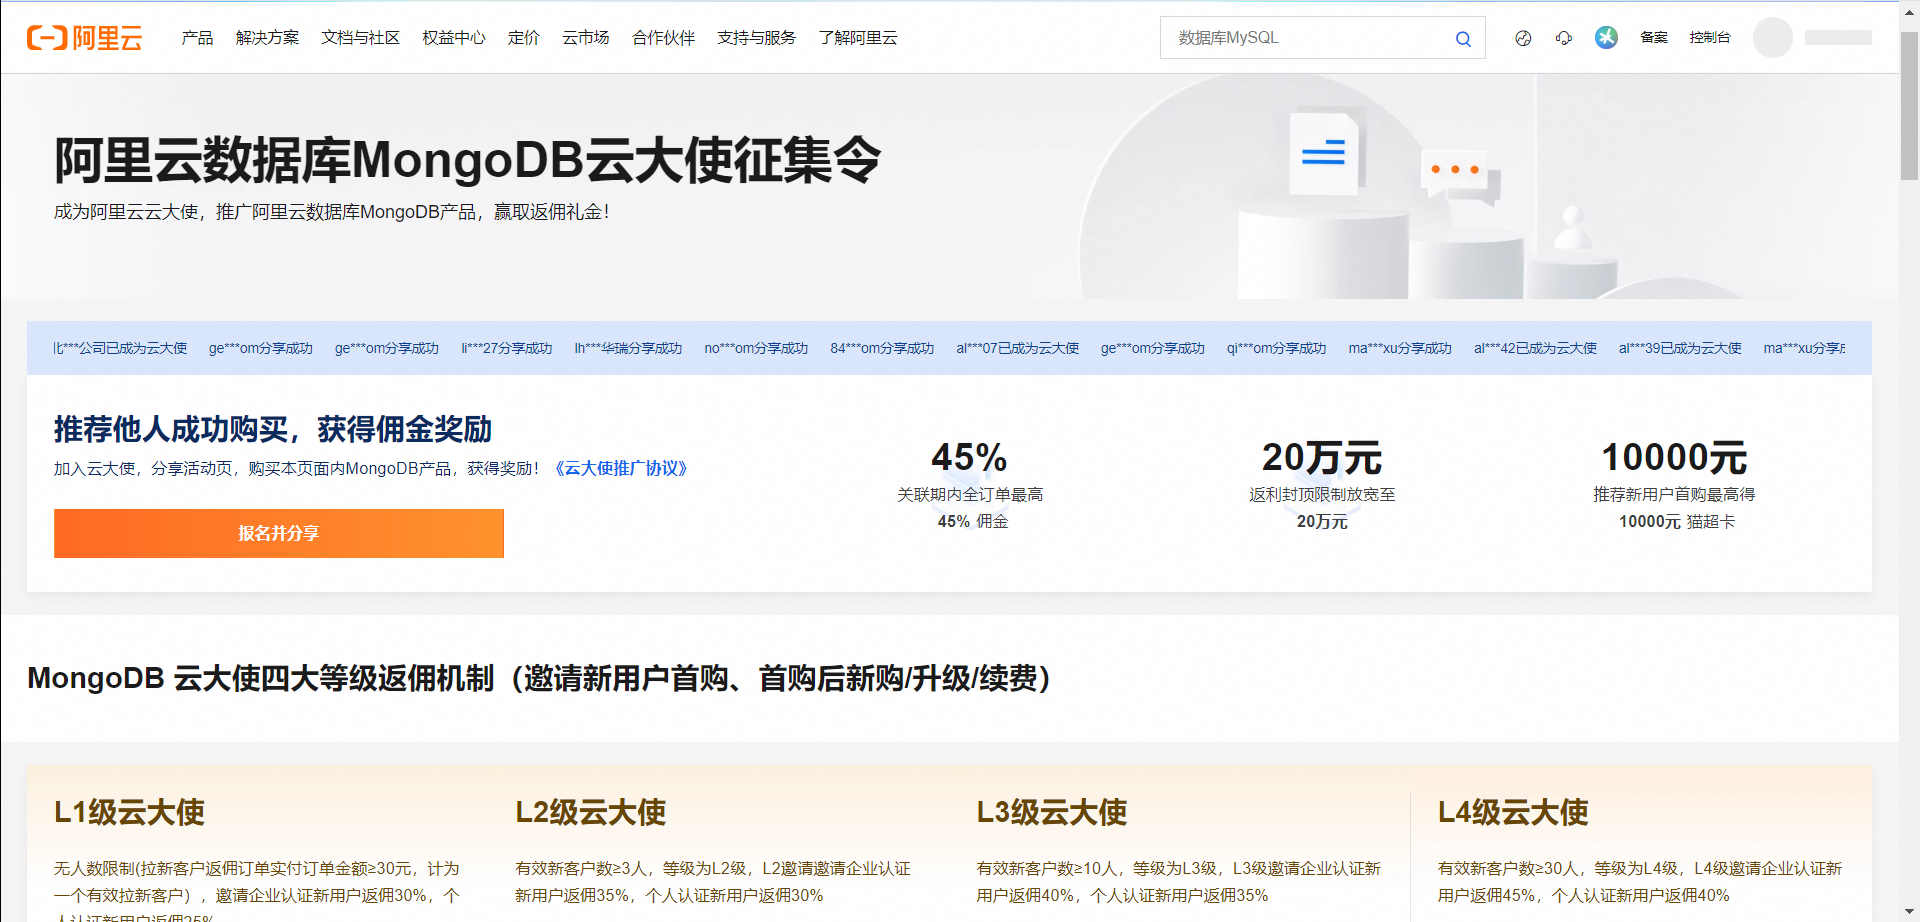Viewport: 1920px width, 922px height.
Task: Open the 合作伙伴 menu
Action: point(663,38)
